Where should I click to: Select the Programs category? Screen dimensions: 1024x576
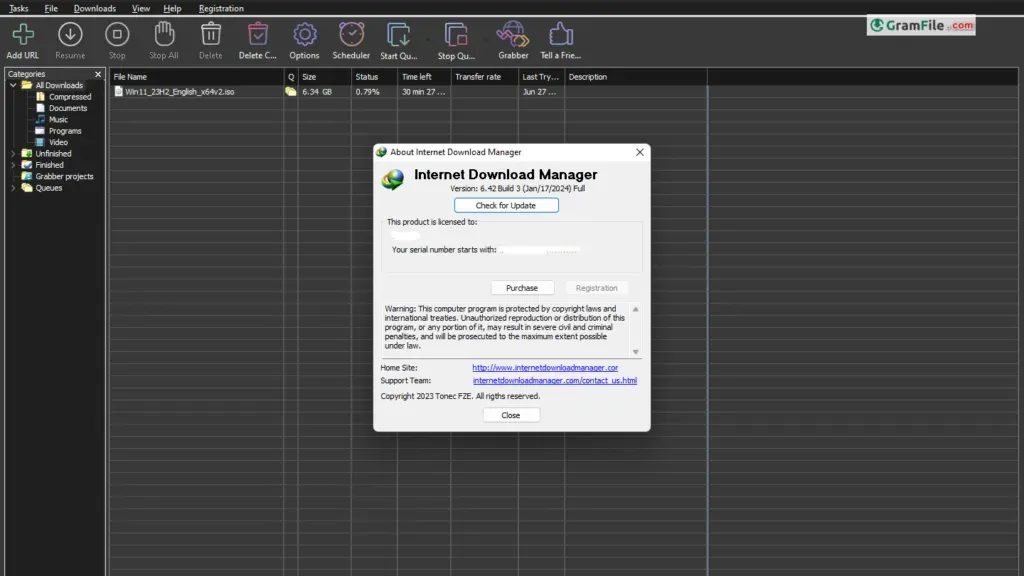[x=65, y=131]
